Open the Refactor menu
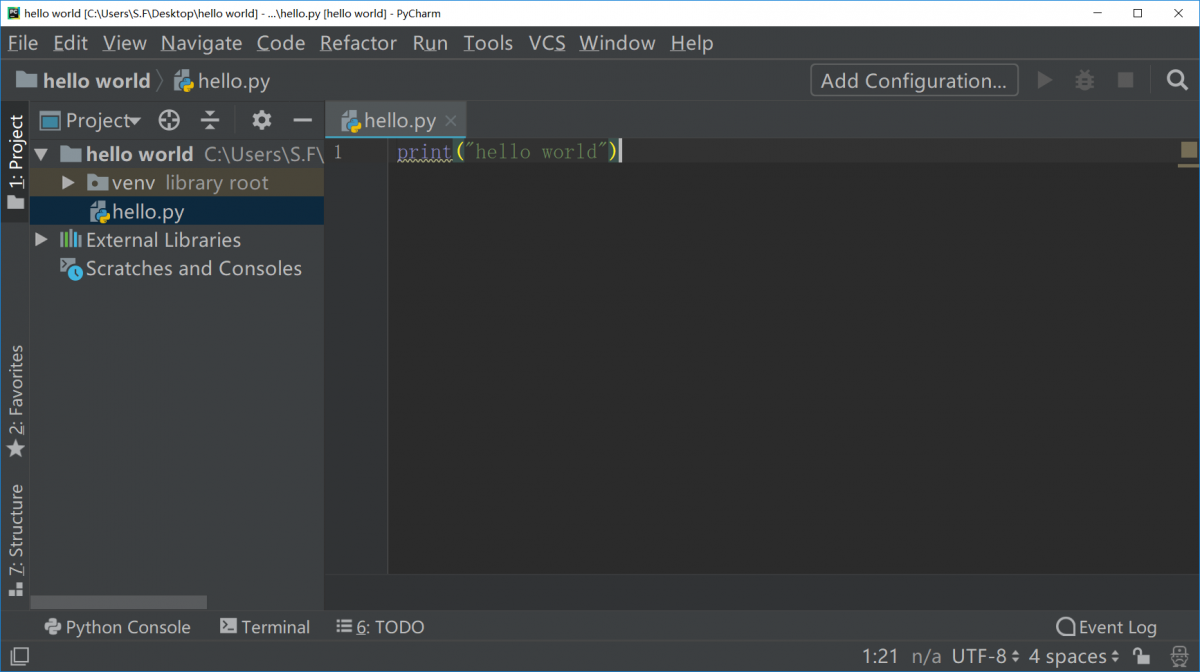The image size is (1200, 672). 359,43
